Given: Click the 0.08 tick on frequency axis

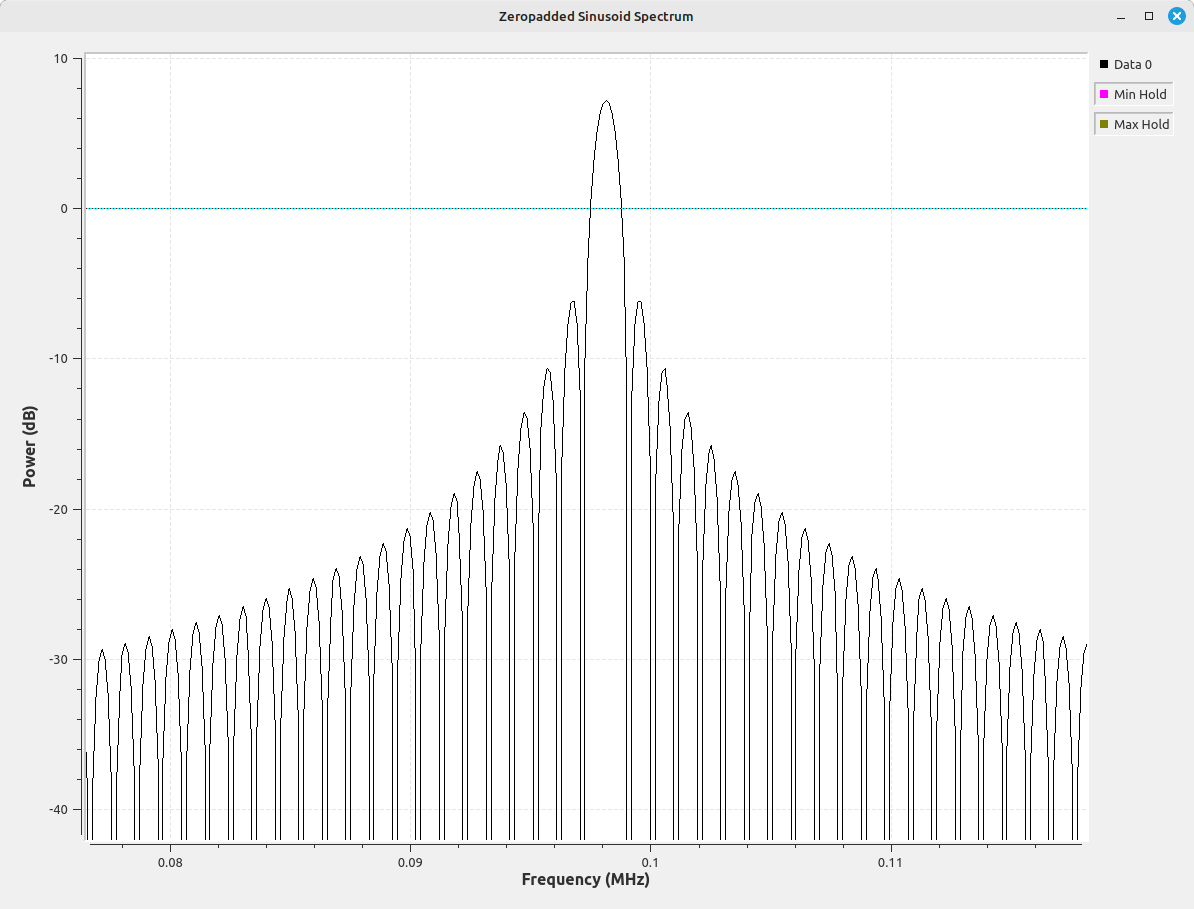Looking at the screenshot, I should (170, 861).
